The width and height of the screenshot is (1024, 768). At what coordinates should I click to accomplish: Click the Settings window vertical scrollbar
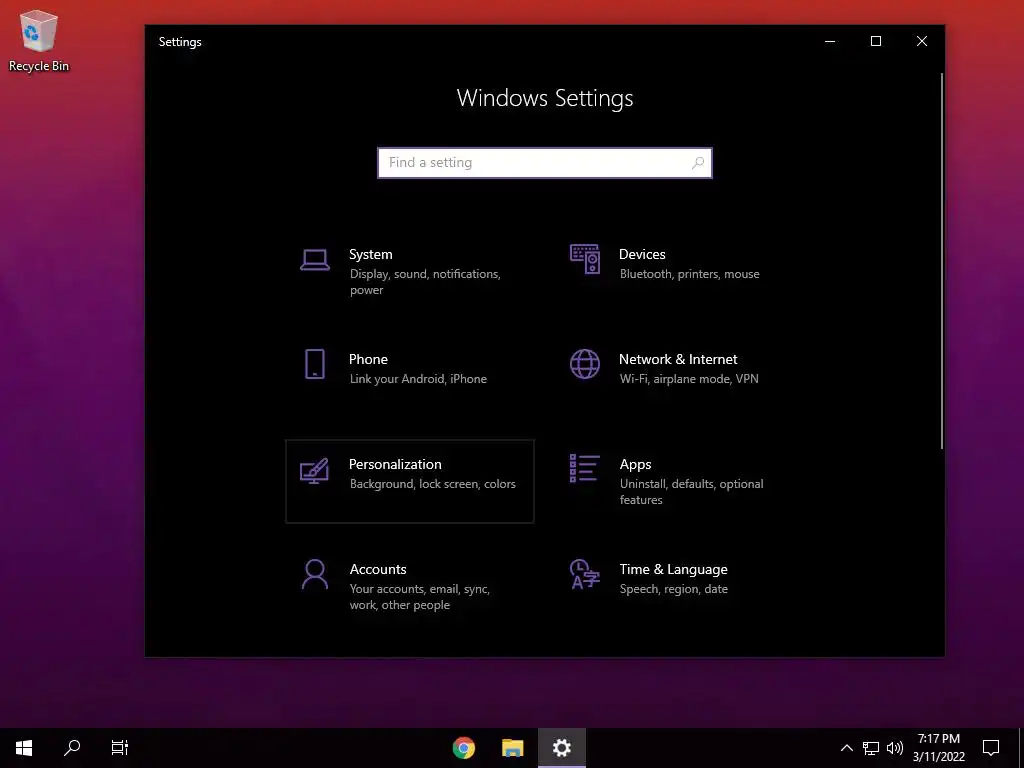(x=942, y=261)
